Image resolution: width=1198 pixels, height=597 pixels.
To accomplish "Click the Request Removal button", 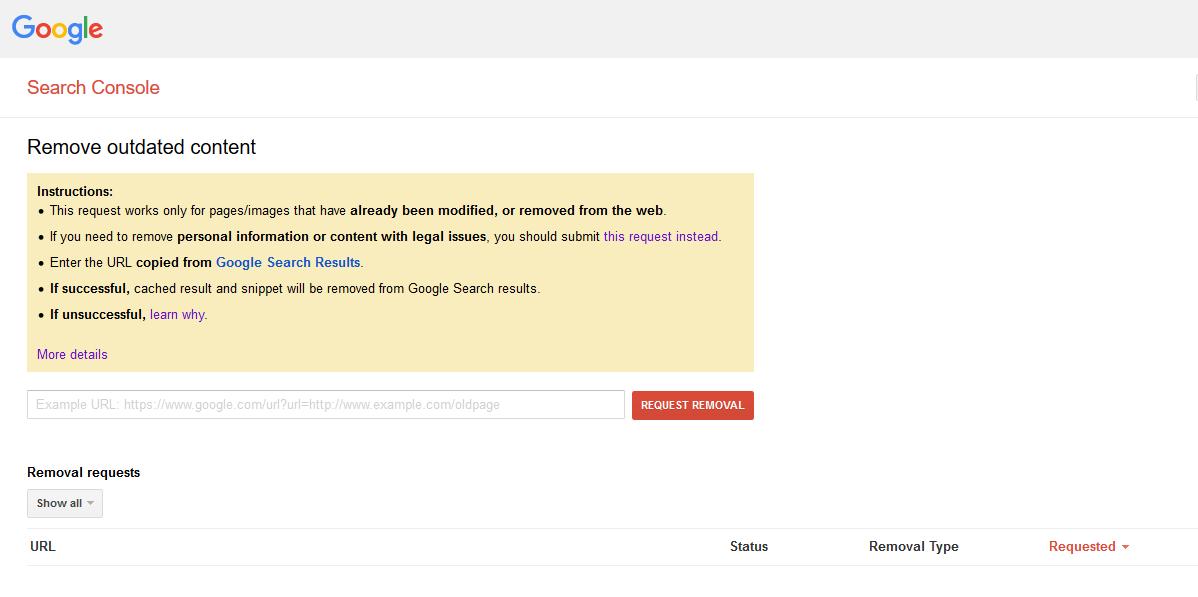I will 692,405.
